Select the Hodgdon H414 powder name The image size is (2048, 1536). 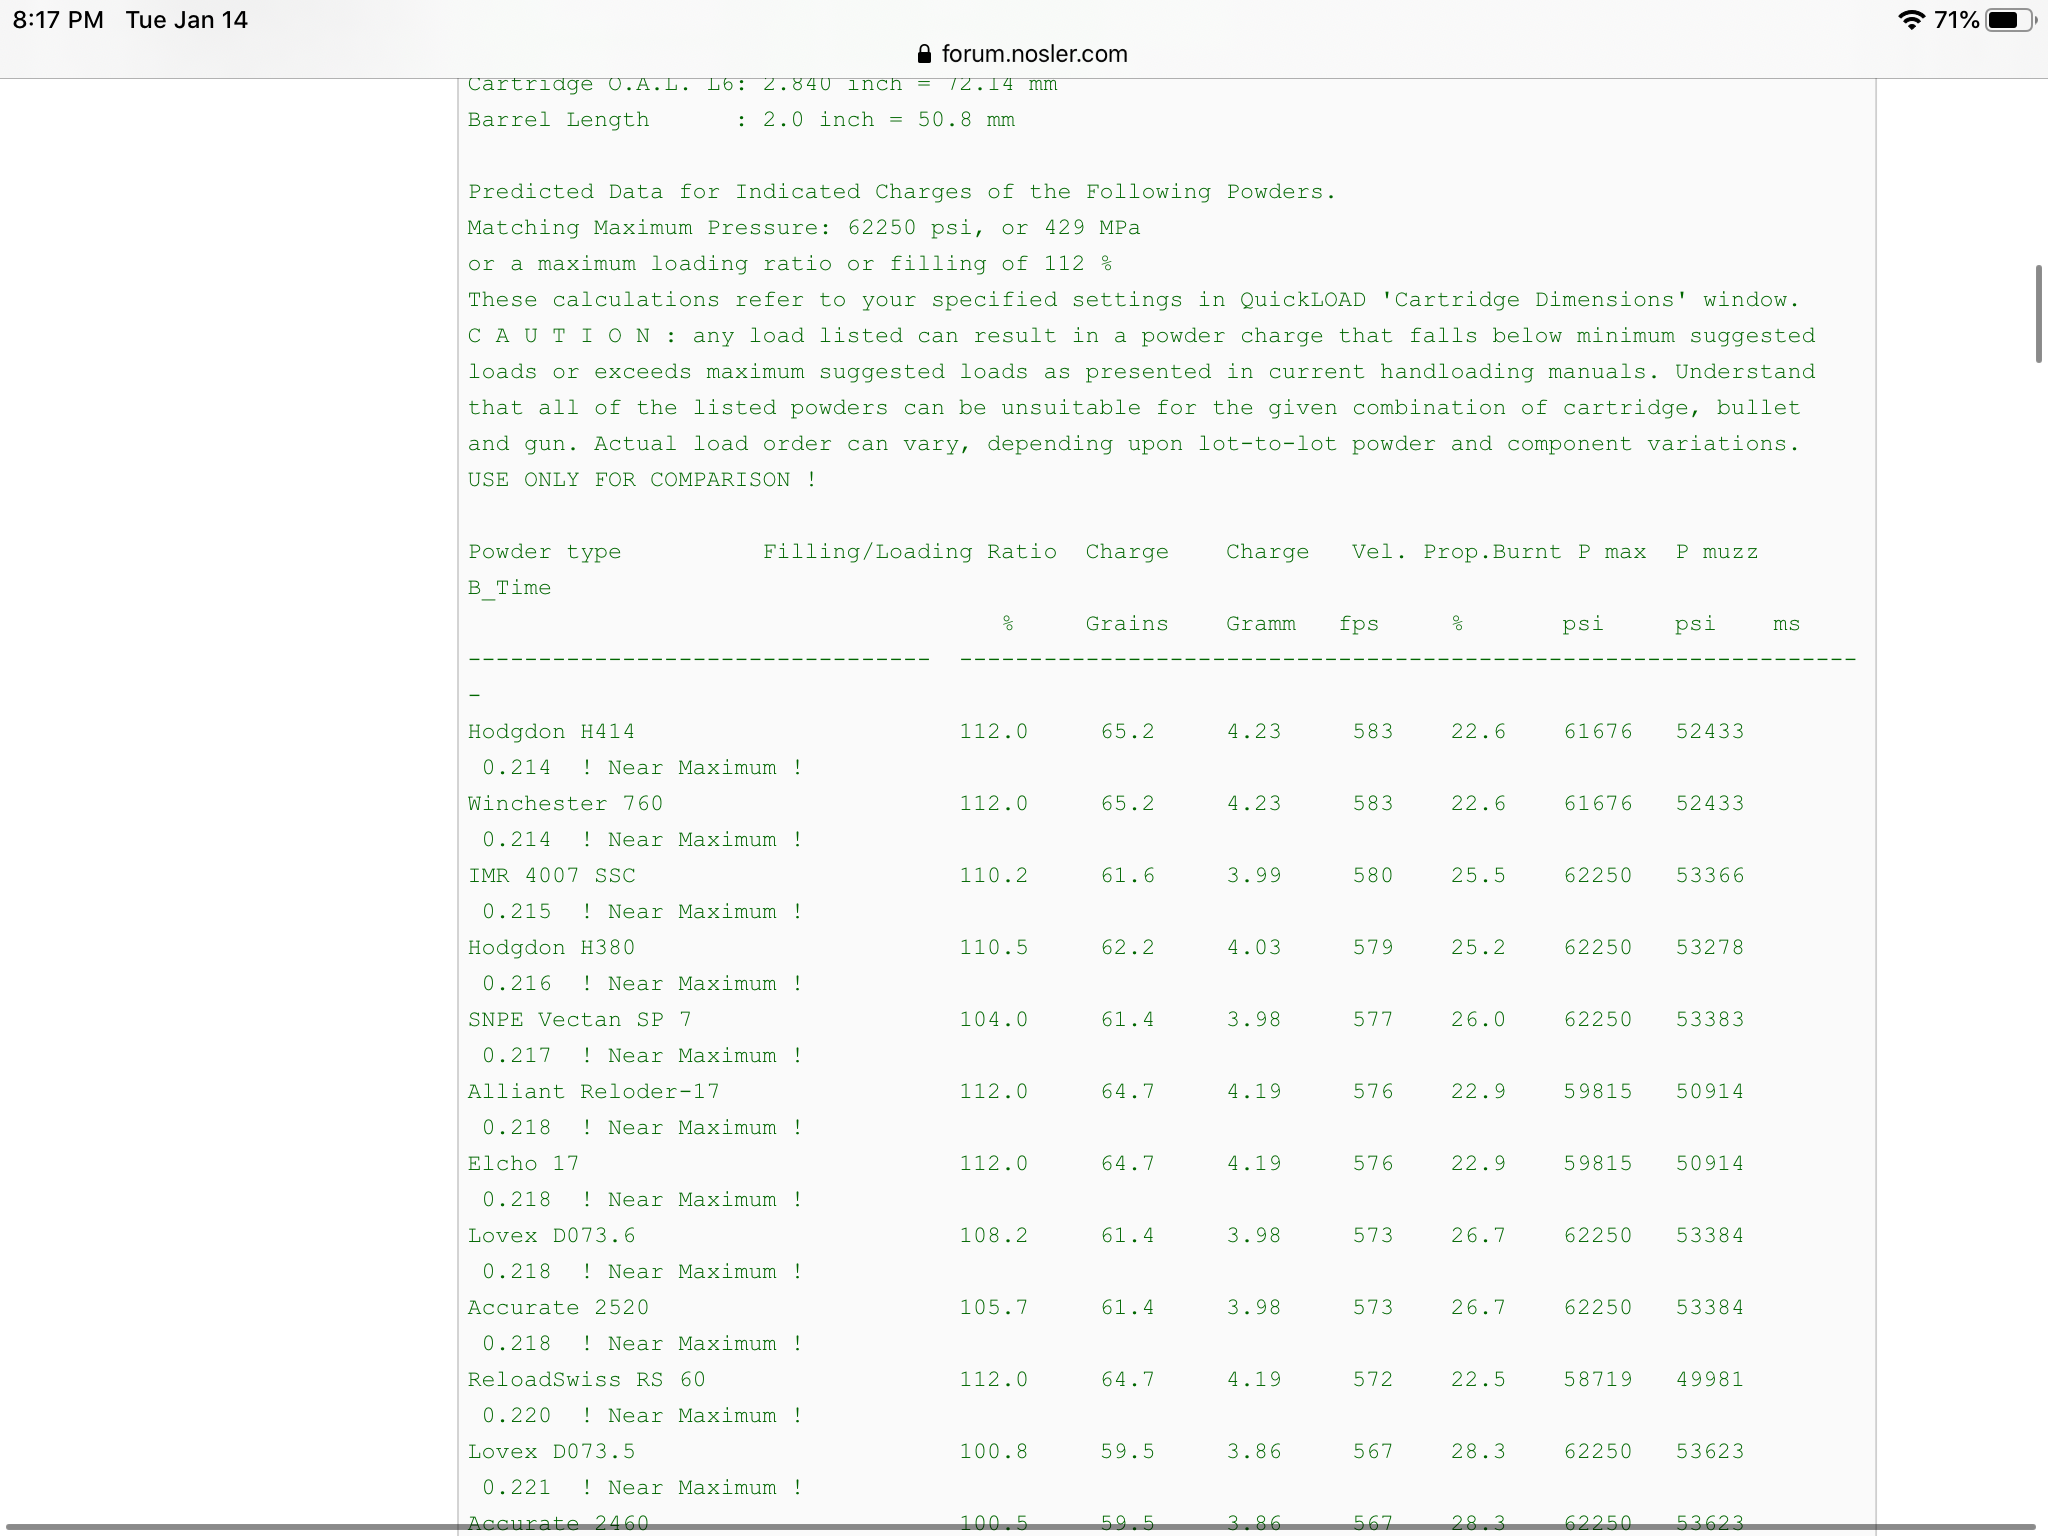tap(551, 732)
